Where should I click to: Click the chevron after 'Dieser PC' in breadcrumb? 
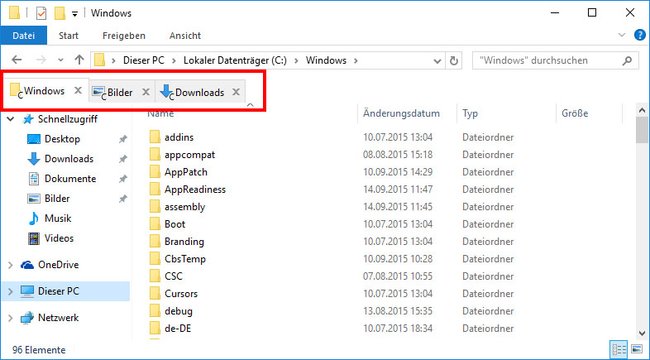click(174, 61)
